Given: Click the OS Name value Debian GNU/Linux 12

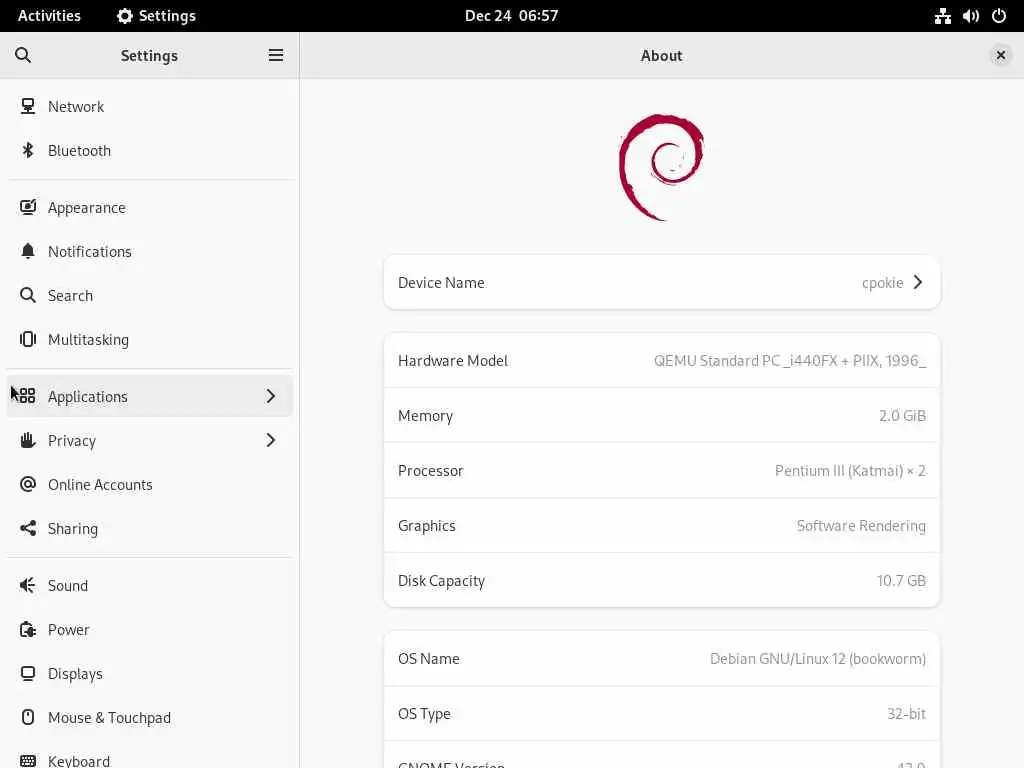Looking at the screenshot, I should point(818,658).
